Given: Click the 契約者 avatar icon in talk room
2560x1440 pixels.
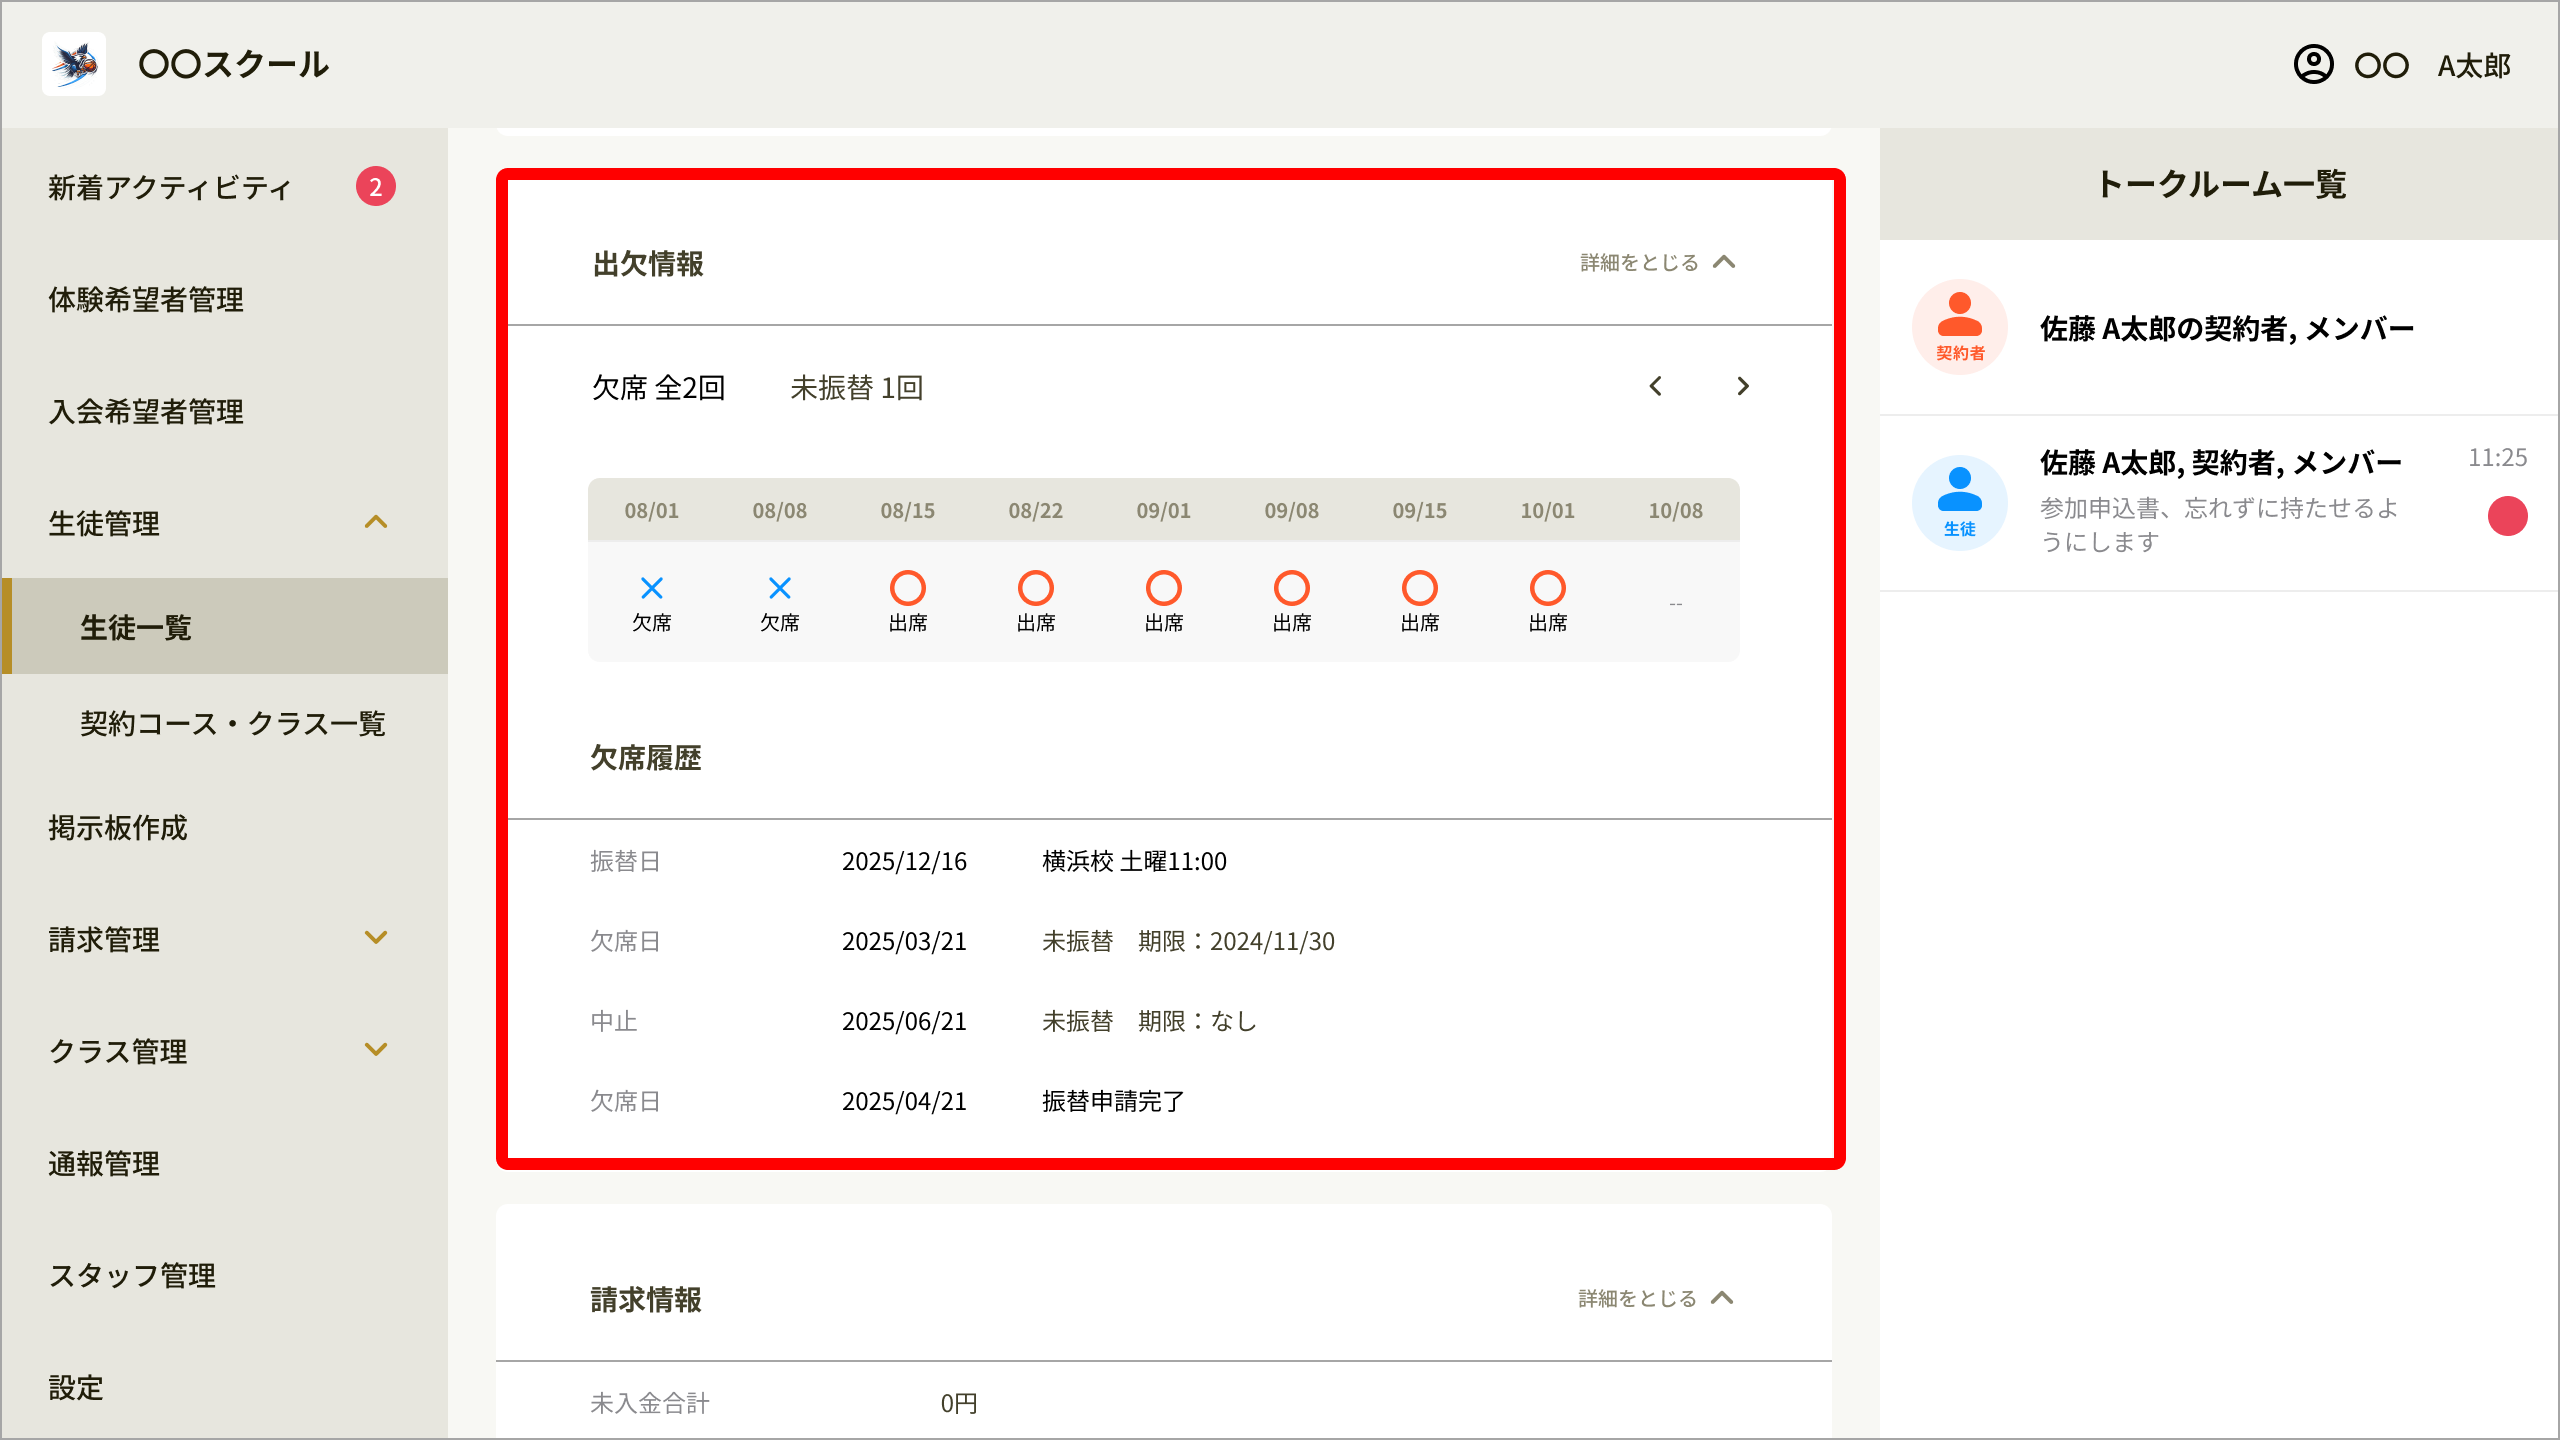Looking at the screenshot, I should pos(1960,327).
